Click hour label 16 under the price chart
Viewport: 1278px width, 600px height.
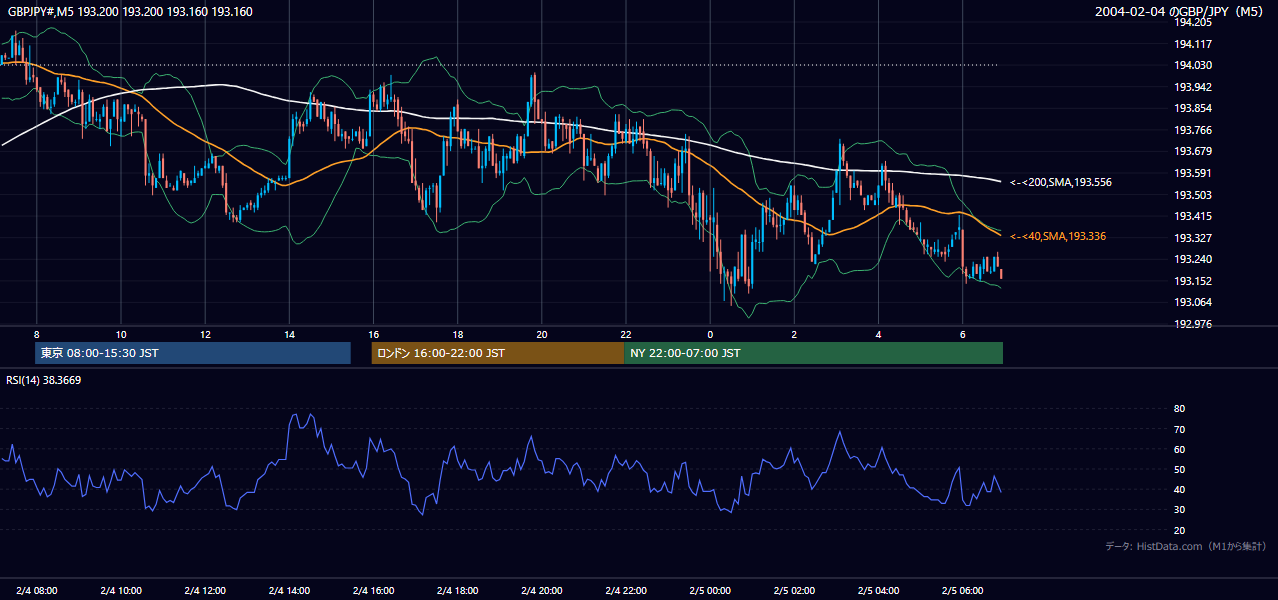click(x=373, y=334)
